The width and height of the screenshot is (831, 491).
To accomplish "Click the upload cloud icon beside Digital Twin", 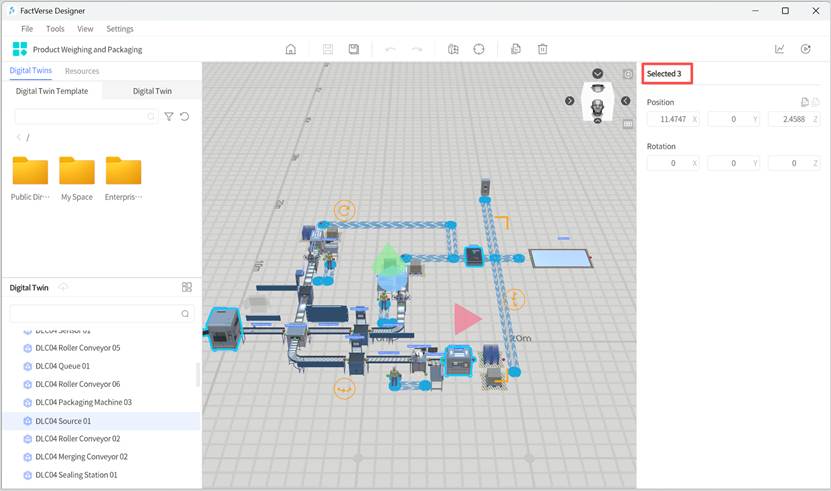I will [63, 287].
